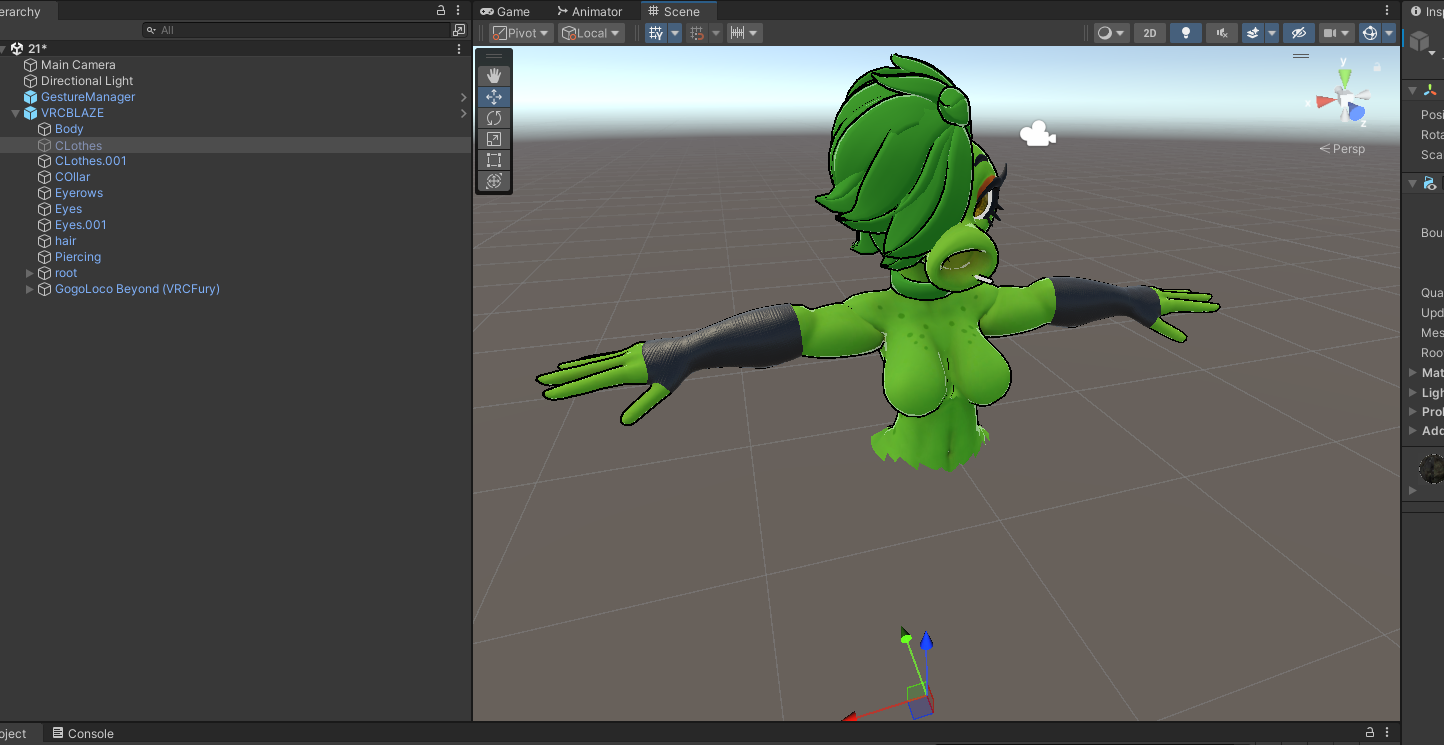
Task: Open the draw mode shading dropdown
Action: pyautogui.click(x=1111, y=33)
